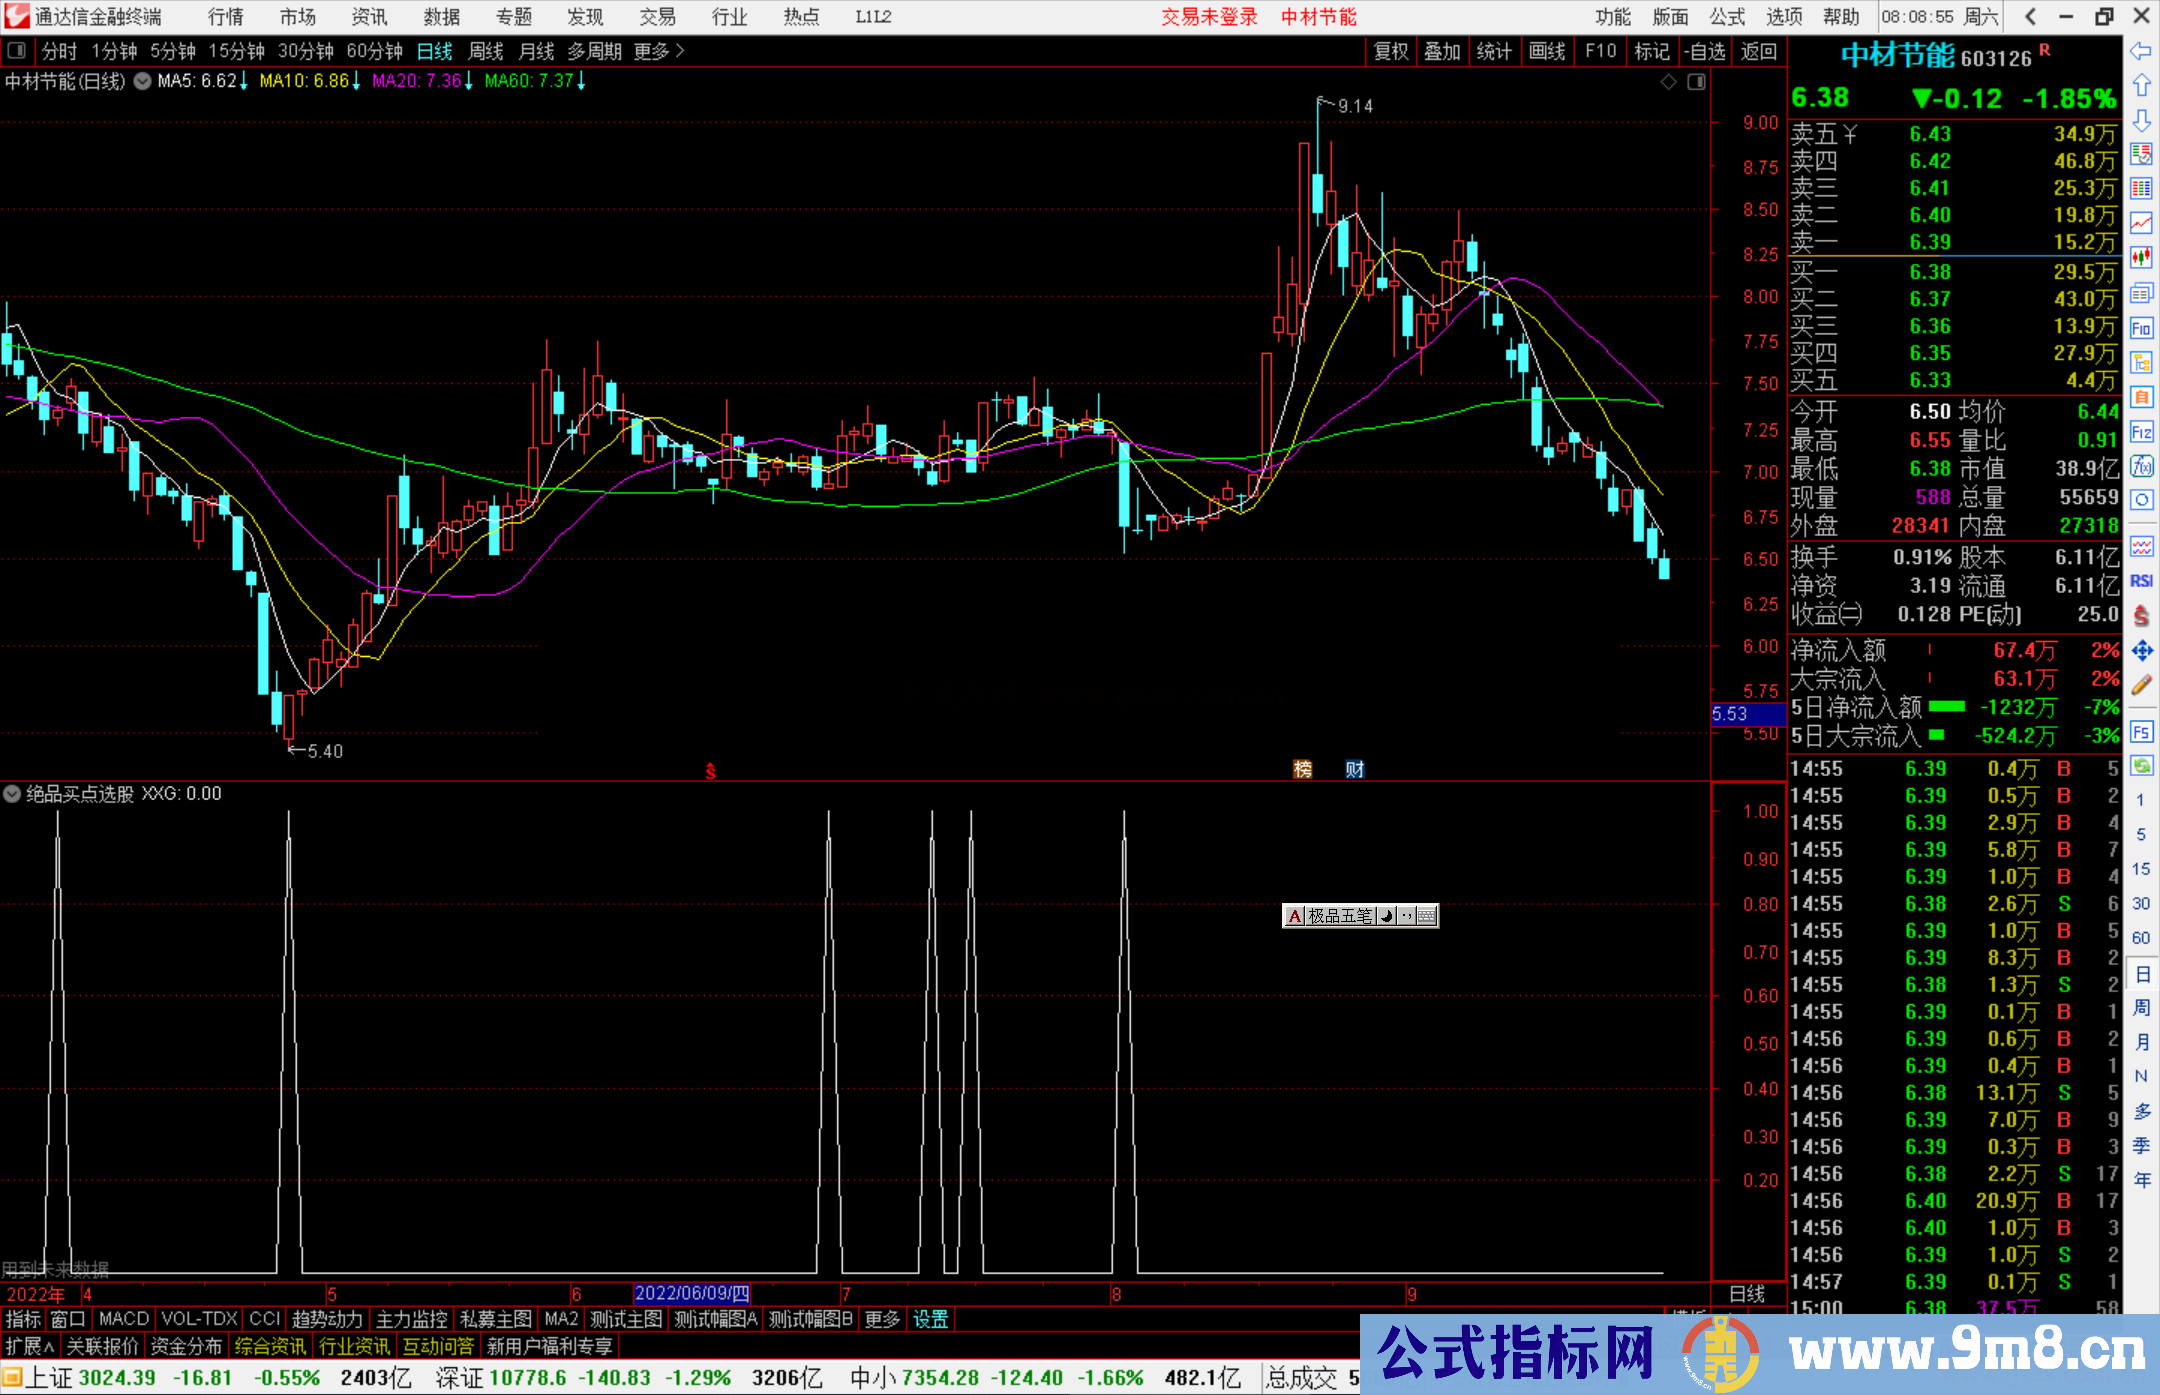Click the f(x) formula icon in sidebar
Image resolution: width=2160 pixels, height=1395 pixels.
[2141, 466]
